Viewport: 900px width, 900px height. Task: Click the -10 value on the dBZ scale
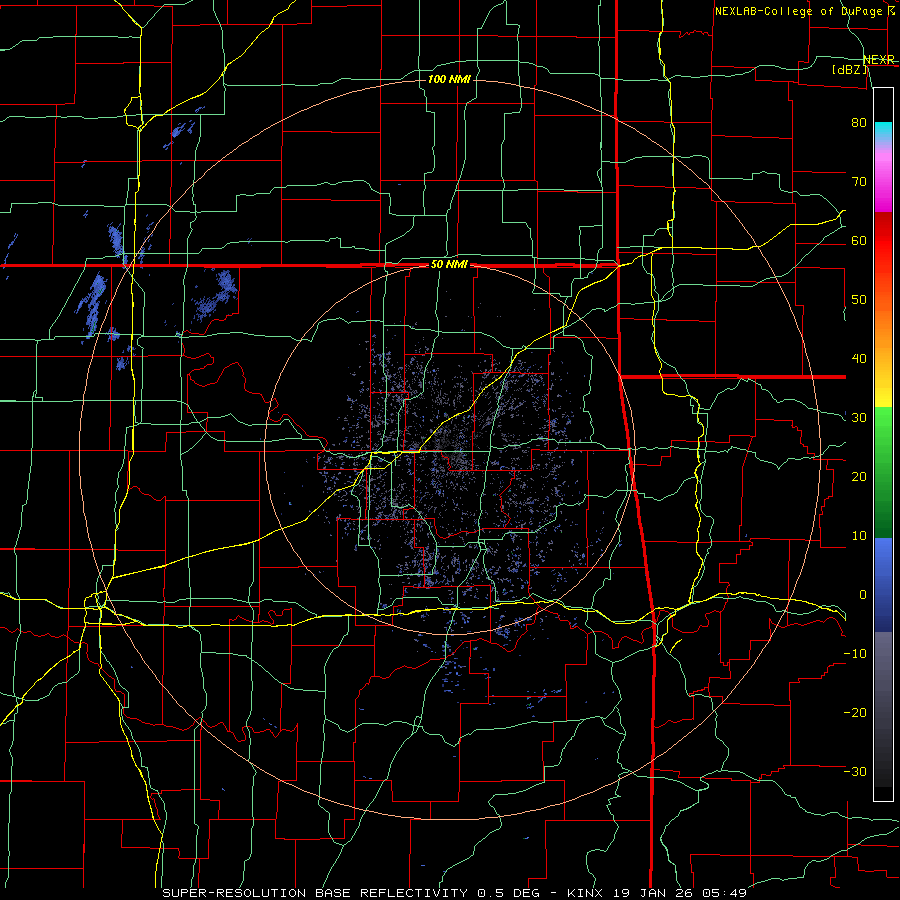click(x=855, y=654)
